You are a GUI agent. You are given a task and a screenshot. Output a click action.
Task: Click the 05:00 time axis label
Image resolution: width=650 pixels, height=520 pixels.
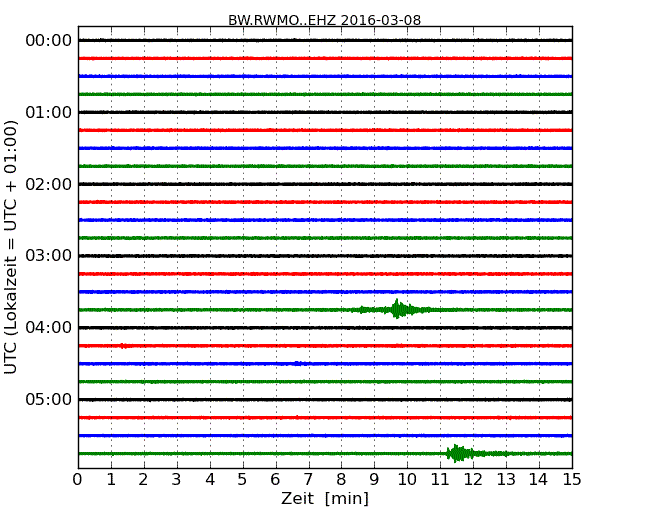tap(49, 399)
